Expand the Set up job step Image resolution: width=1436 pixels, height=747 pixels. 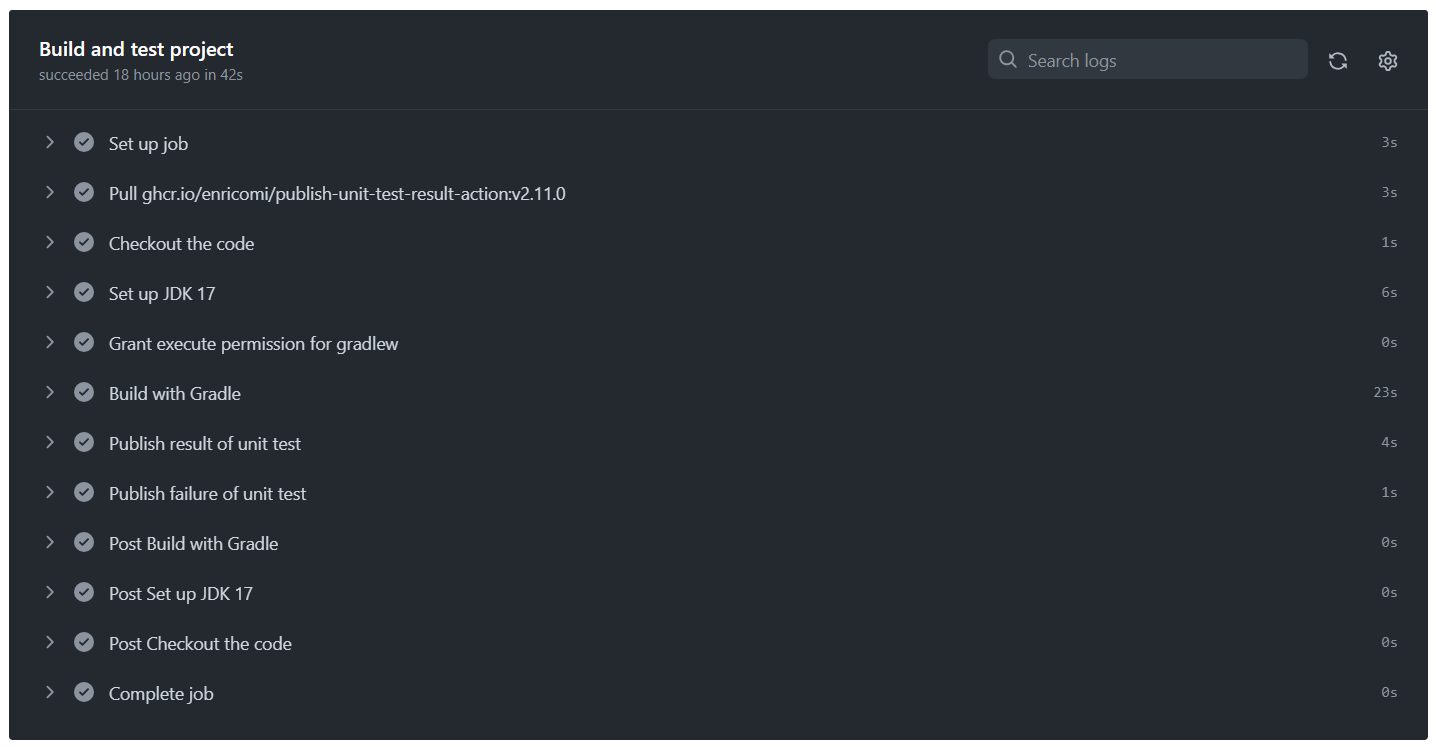[49, 142]
